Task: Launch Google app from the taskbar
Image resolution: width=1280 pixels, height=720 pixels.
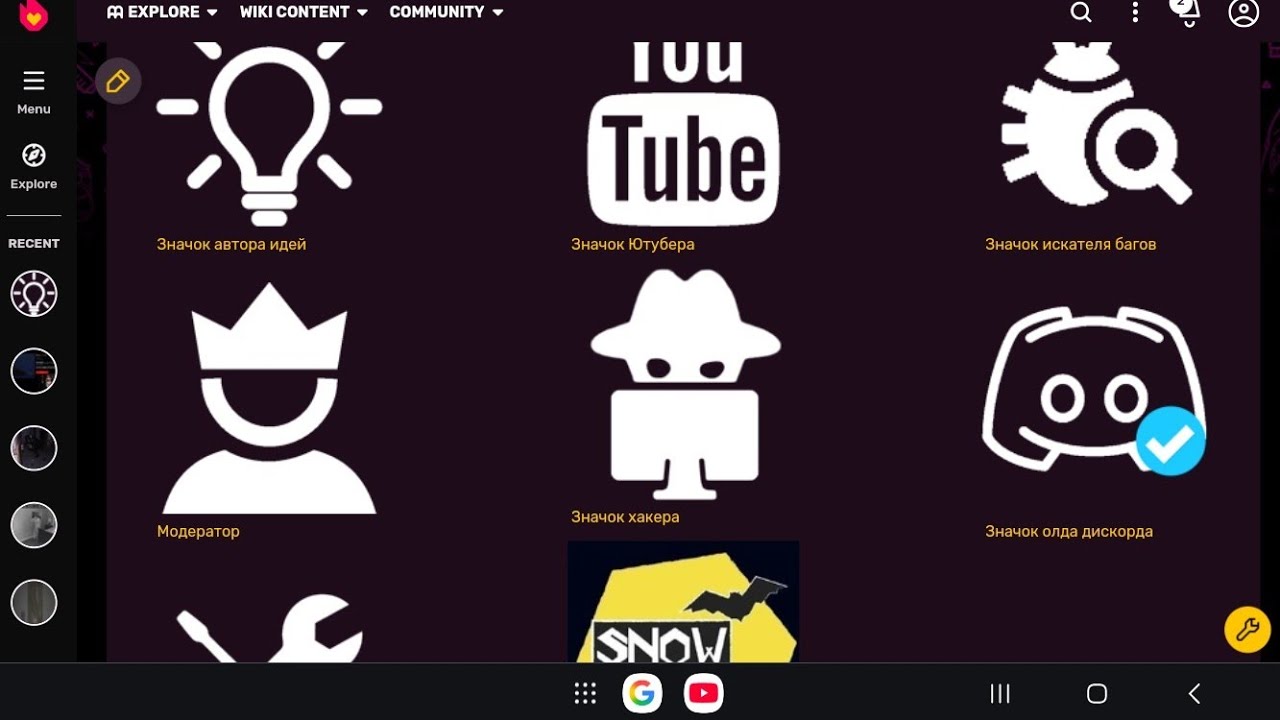Action: coord(642,693)
